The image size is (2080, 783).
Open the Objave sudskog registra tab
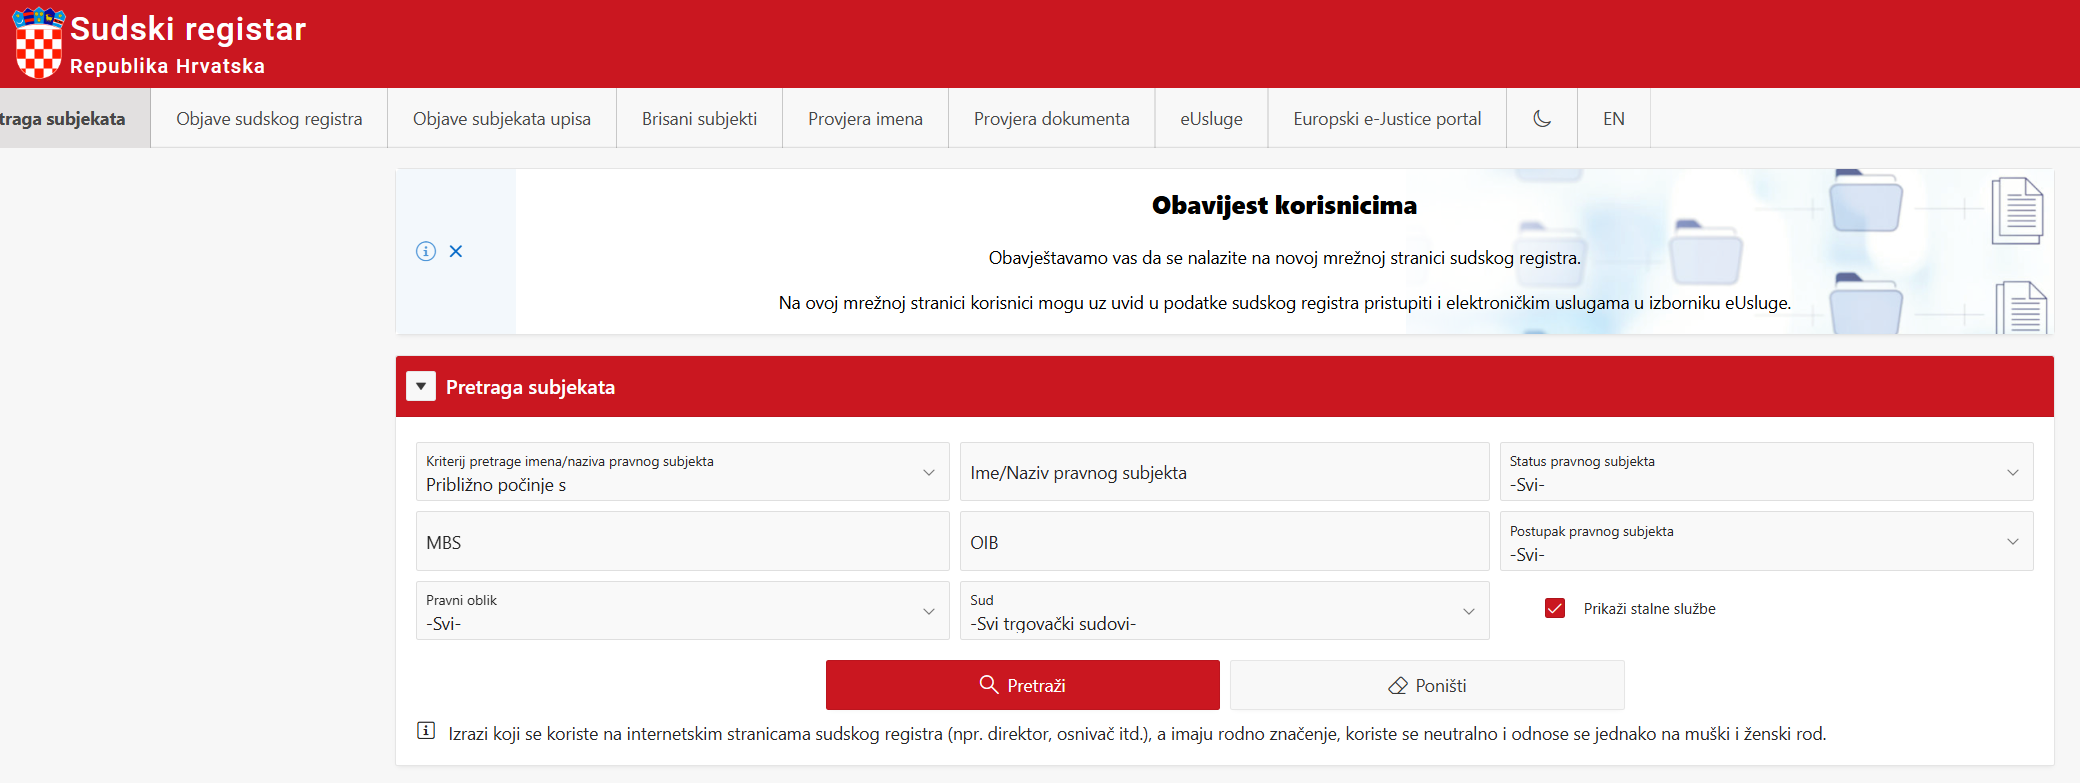tap(269, 119)
